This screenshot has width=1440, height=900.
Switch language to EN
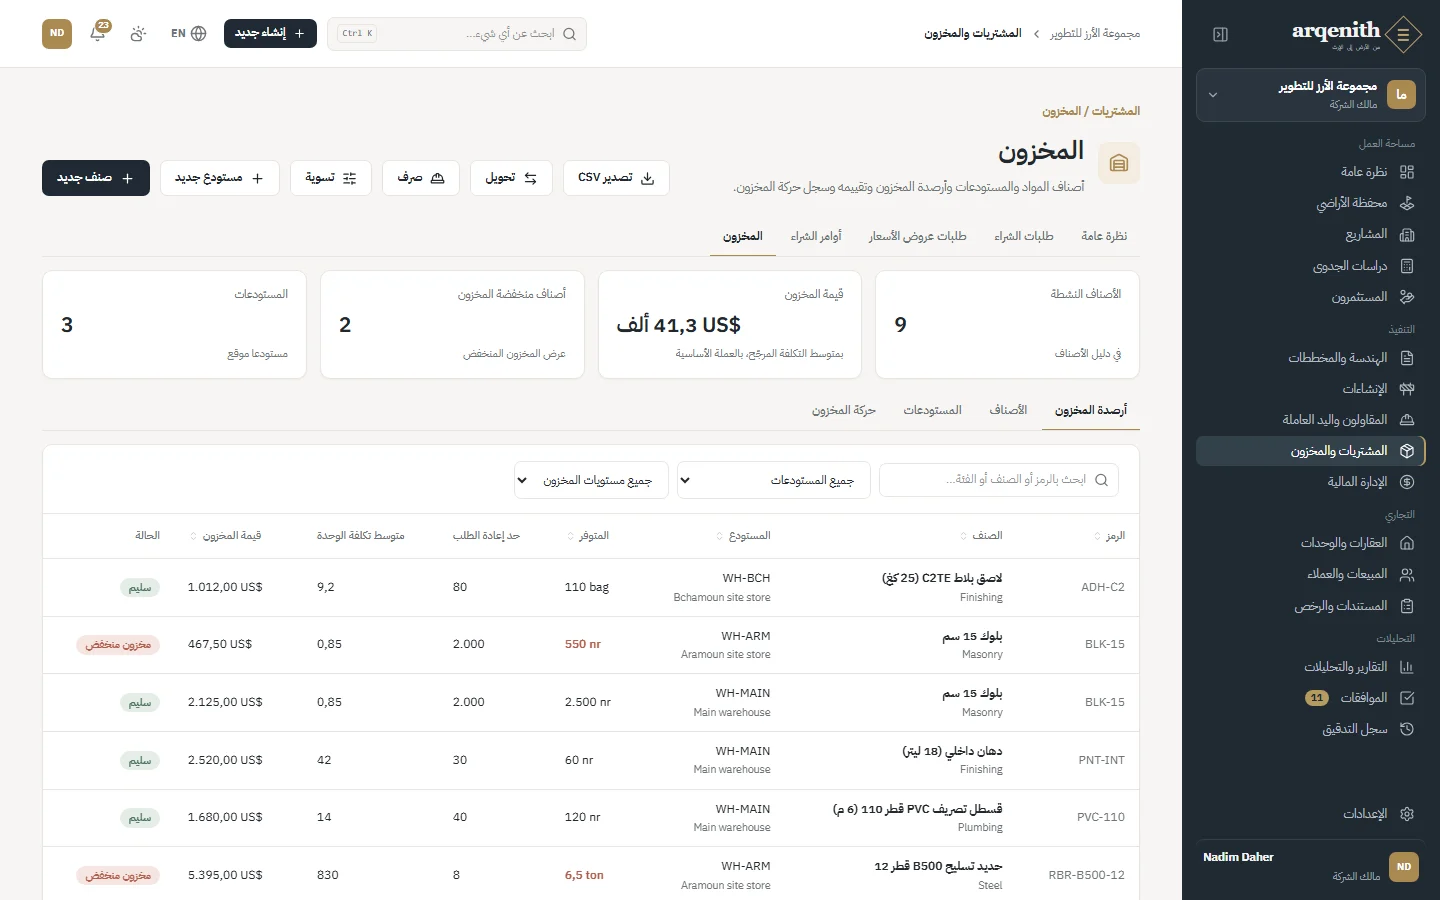188,33
